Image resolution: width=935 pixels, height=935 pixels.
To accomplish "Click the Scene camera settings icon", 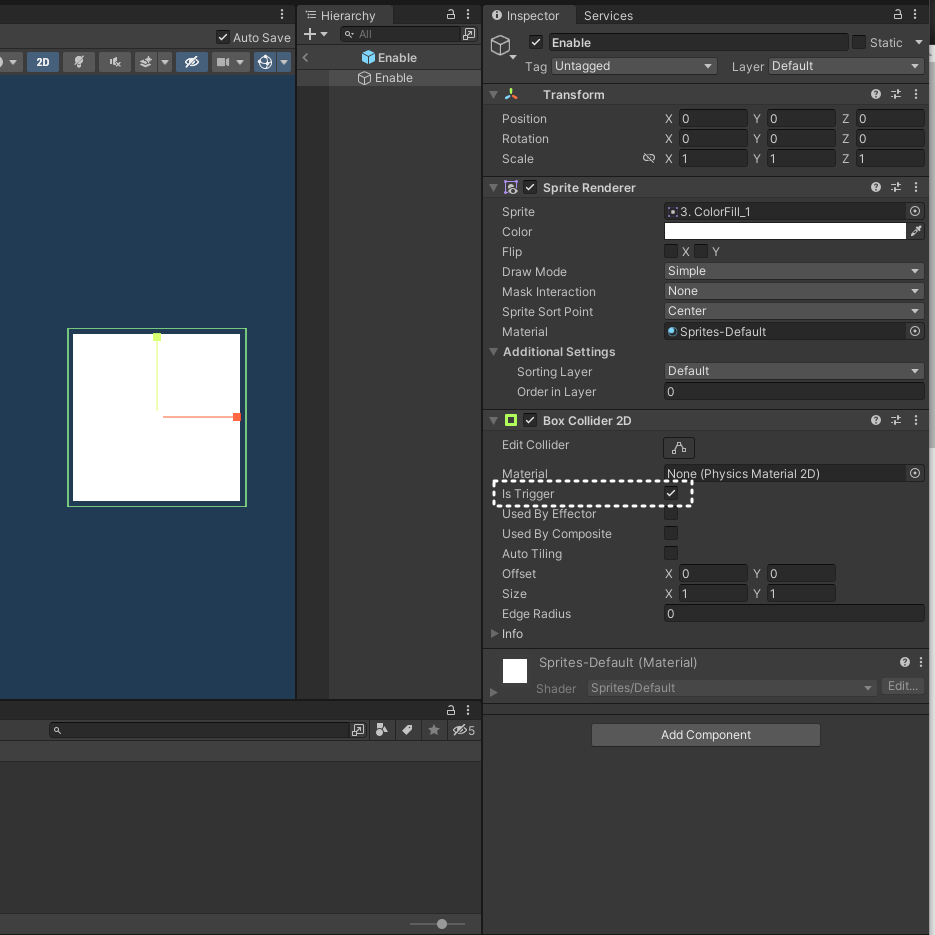I will 223,62.
